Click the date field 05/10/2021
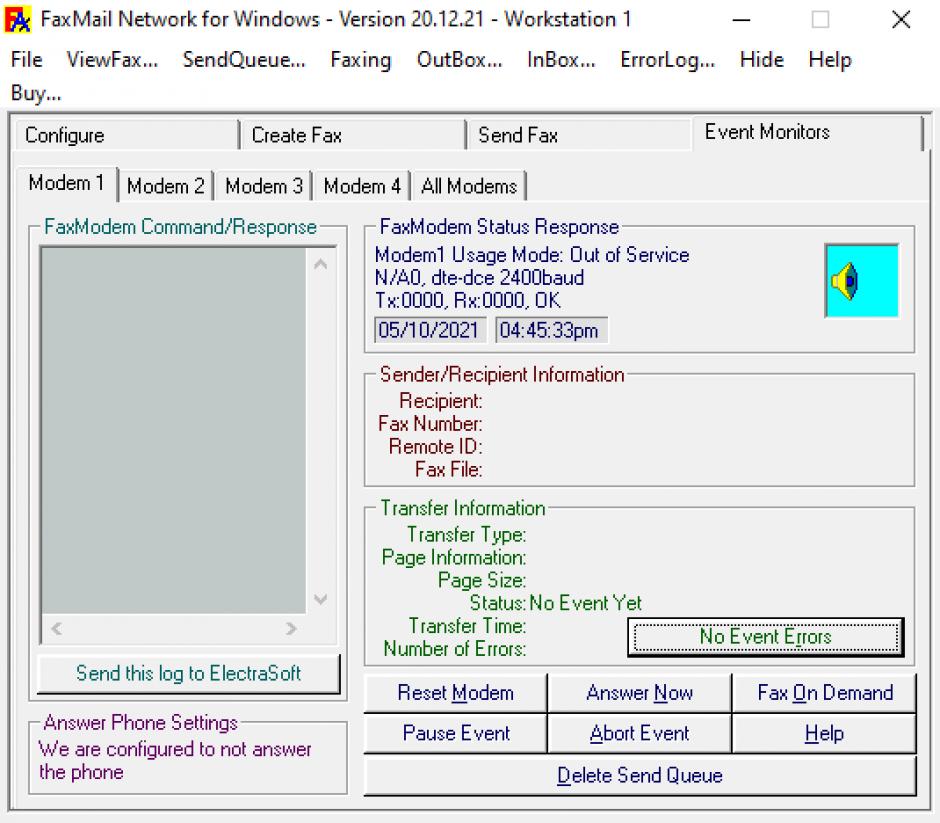 click(429, 330)
